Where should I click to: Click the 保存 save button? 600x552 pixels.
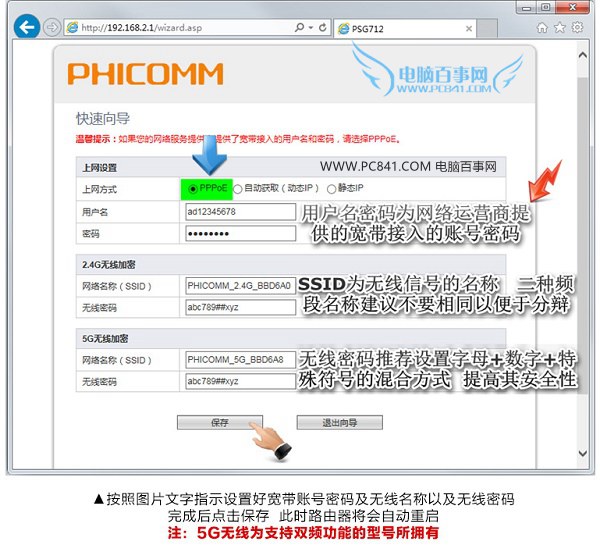(x=219, y=422)
